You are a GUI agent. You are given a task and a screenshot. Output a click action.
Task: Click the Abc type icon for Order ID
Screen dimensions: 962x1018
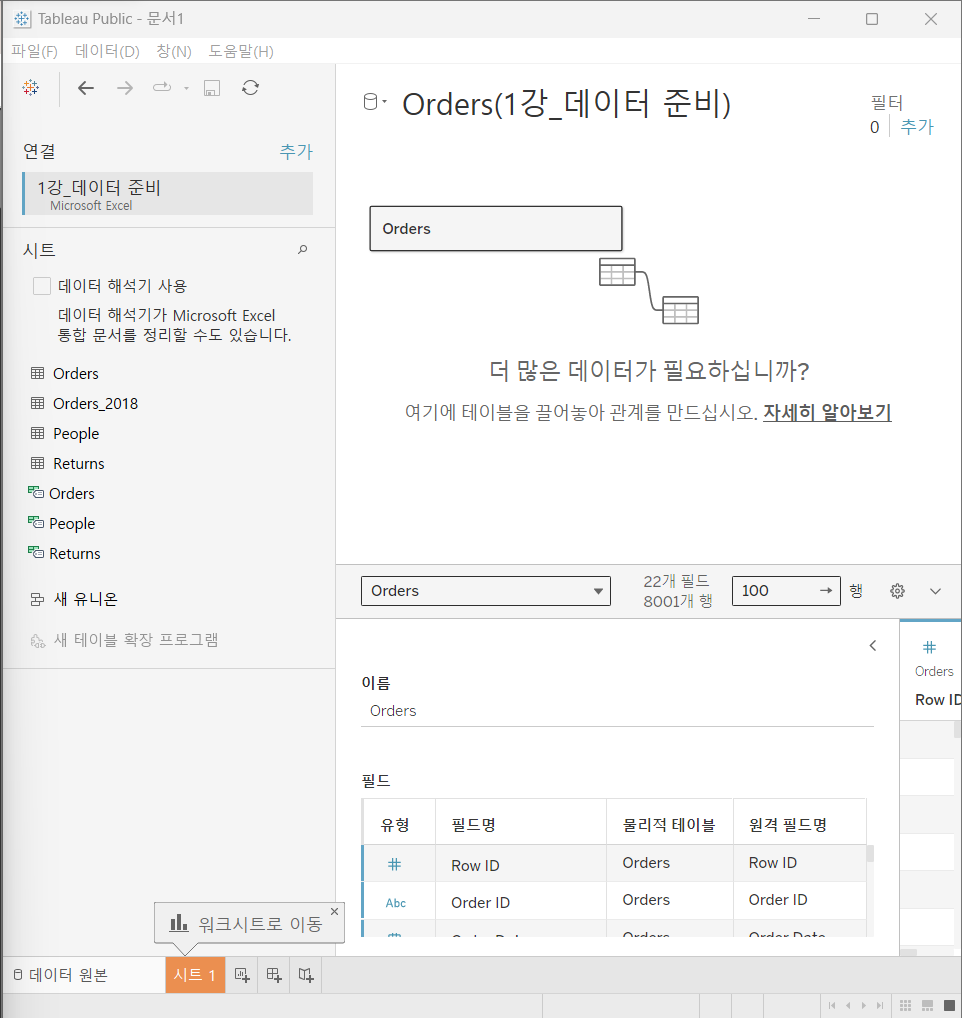pyautogui.click(x=395, y=902)
